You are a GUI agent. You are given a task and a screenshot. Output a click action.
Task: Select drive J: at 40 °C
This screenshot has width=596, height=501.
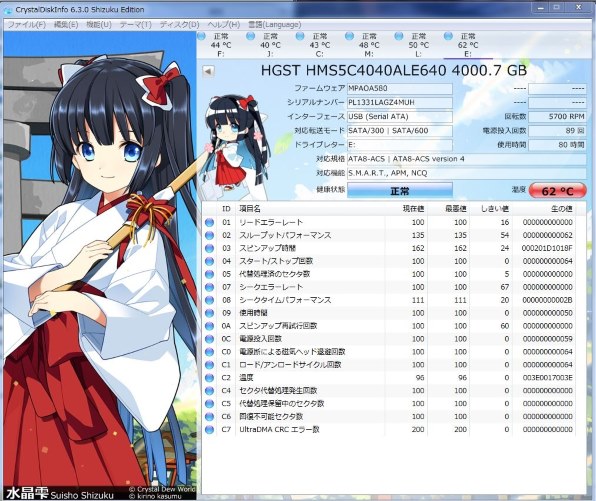click(270, 45)
